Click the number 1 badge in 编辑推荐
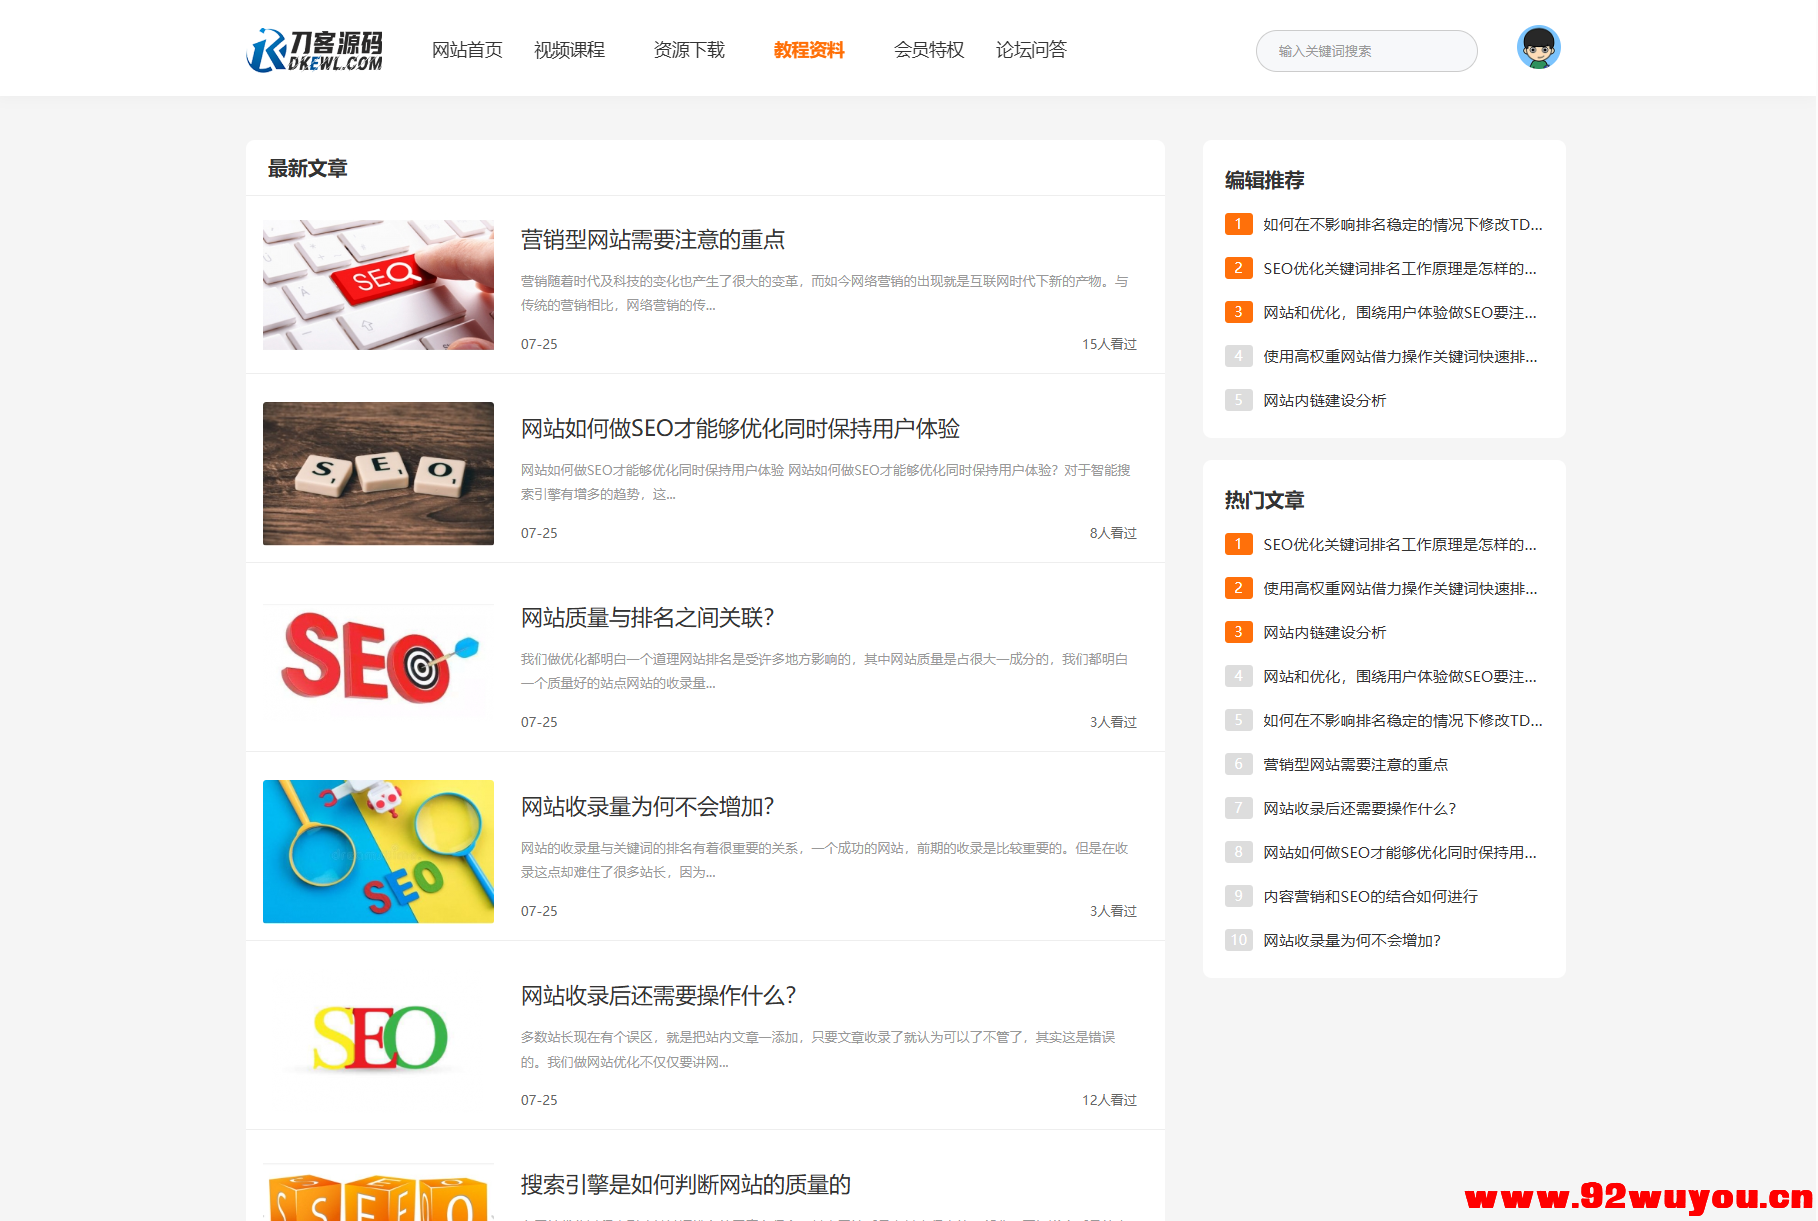Screen dimensions: 1818x1221 1238,224
